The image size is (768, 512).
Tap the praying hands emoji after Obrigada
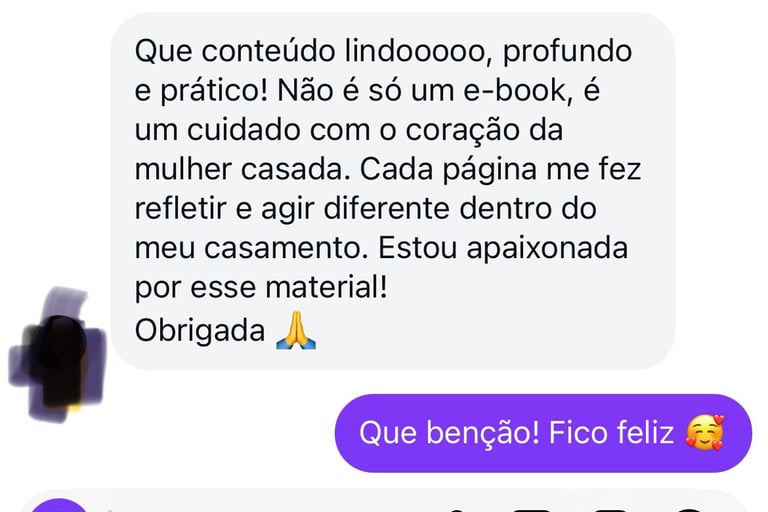[x=296, y=330]
